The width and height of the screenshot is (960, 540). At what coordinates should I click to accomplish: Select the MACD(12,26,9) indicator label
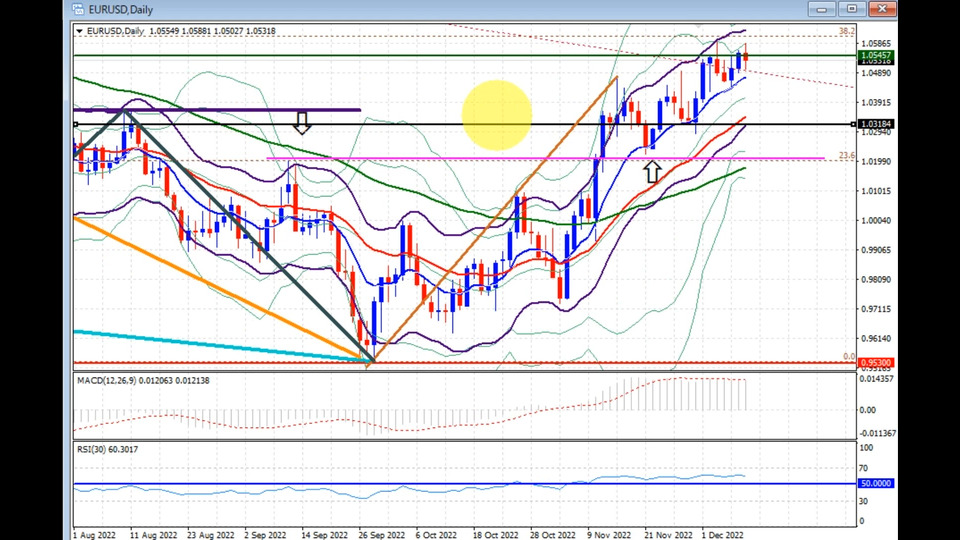click(x=143, y=381)
